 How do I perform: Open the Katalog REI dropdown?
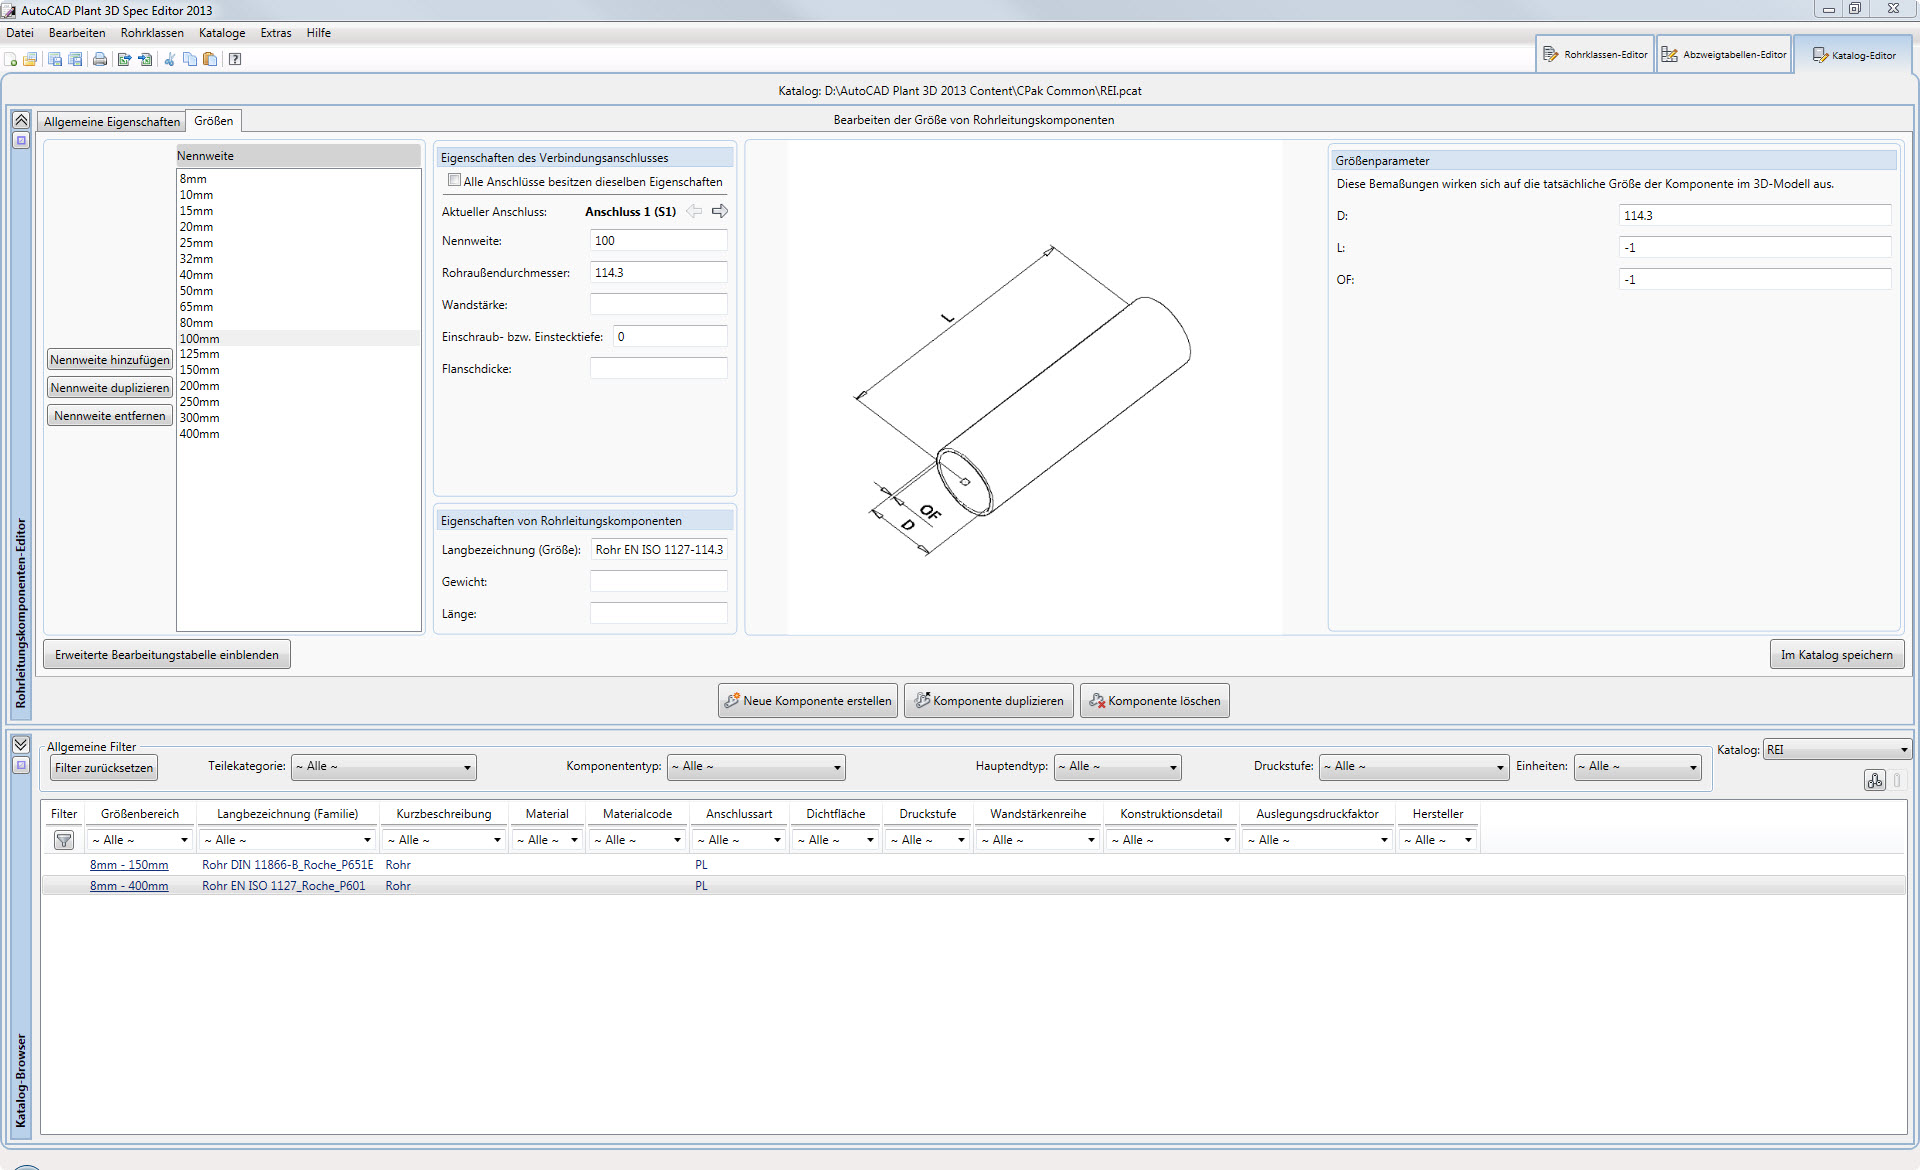(1838, 750)
